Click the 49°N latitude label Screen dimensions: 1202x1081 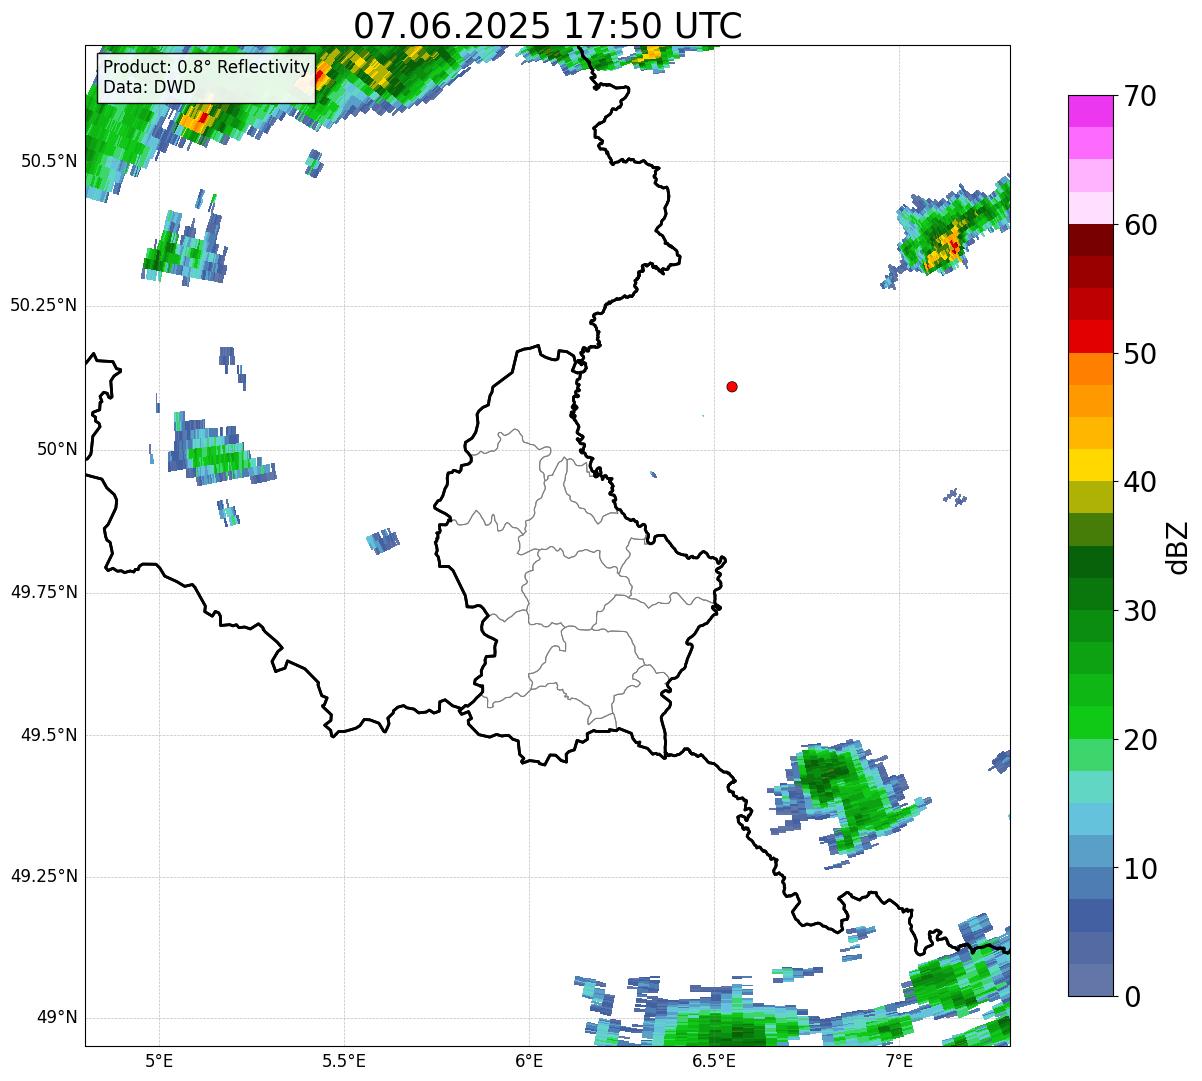pyautogui.click(x=57, y=1017)
